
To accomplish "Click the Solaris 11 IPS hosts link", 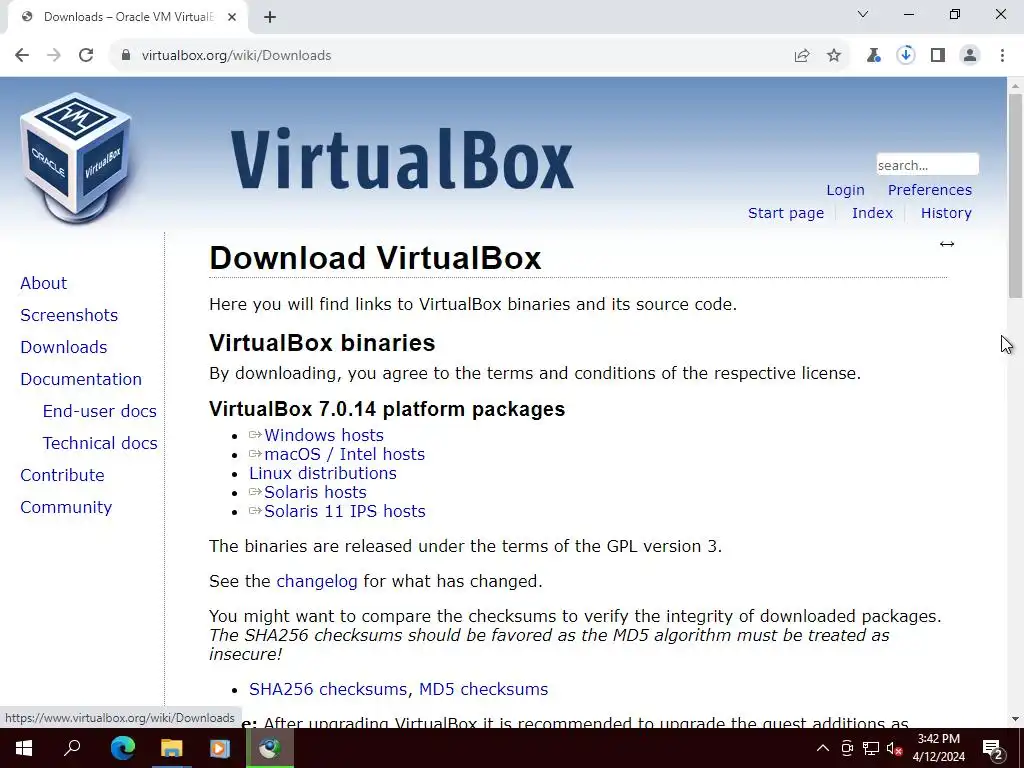I will [344, 511].
